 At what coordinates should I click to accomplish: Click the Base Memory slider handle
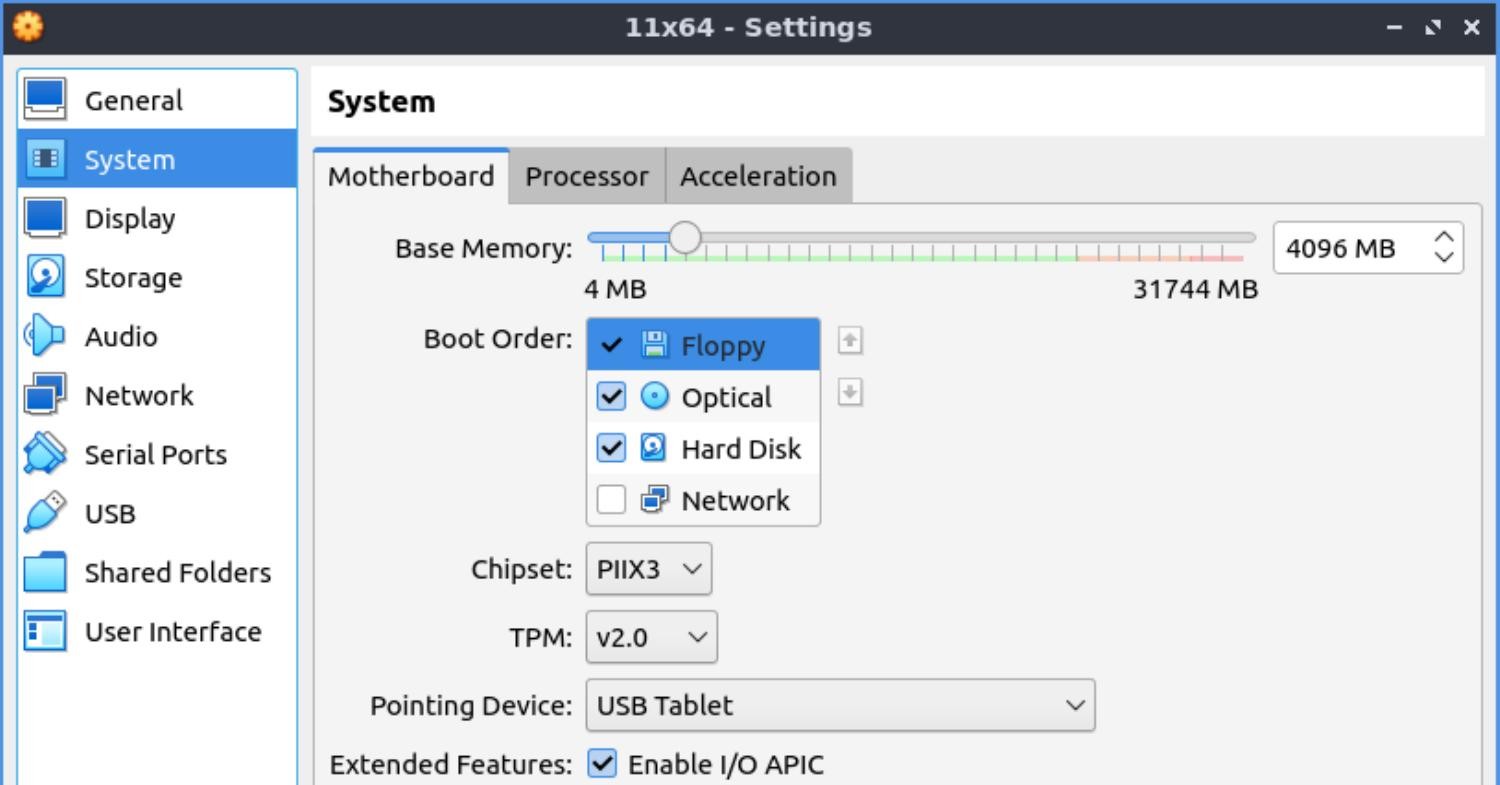685,238
